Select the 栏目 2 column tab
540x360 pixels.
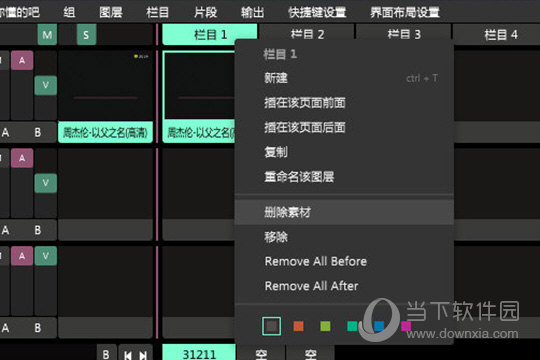click(x=307, y=34)
